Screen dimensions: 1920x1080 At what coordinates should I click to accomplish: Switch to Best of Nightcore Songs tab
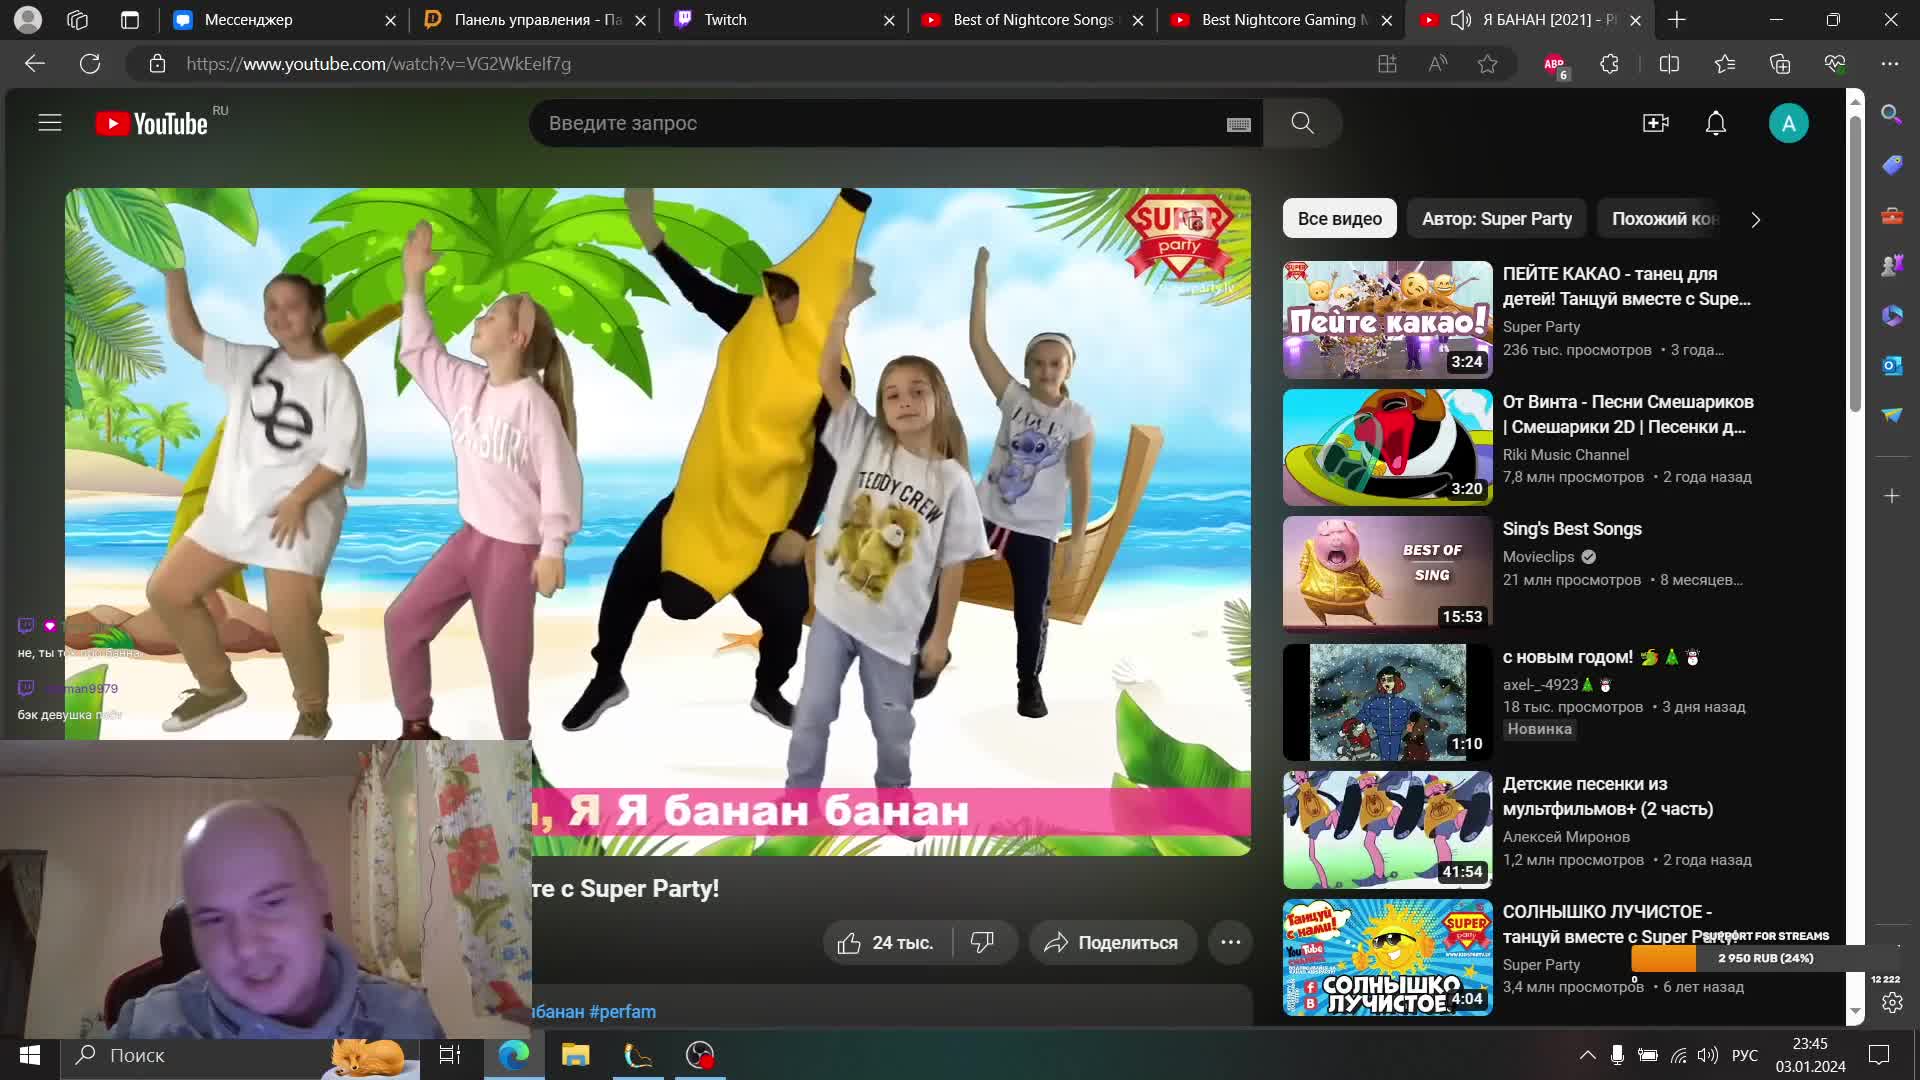coord(1033,20)
